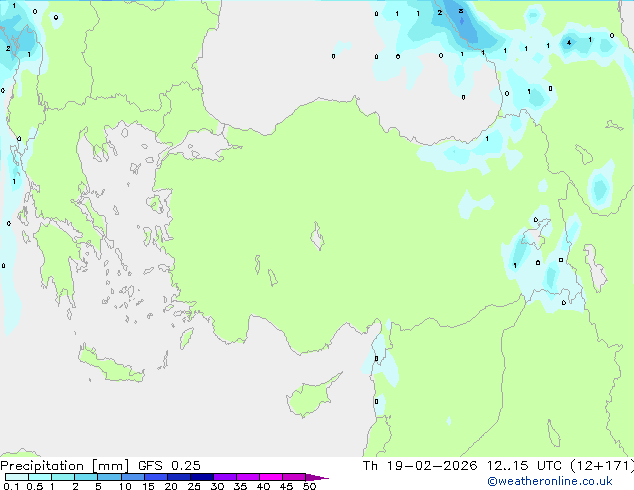Pick the legend swatch between 10 and 15
The image size is (634, 490).
tap(133, 477)
